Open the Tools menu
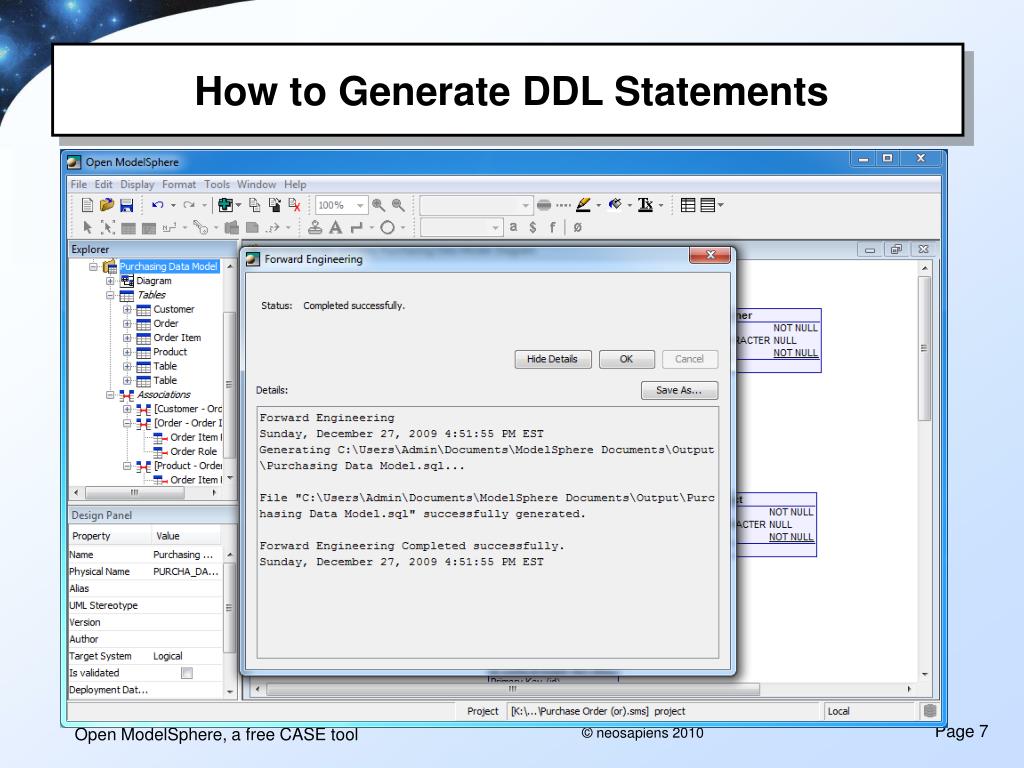The height and width of the screenshot is (768, 1024). 217,185
